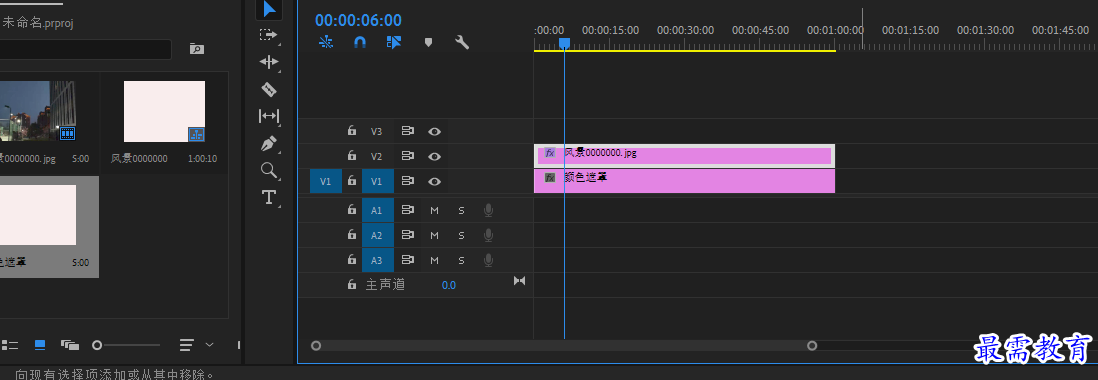Open timeline display settings wrench

462,42
